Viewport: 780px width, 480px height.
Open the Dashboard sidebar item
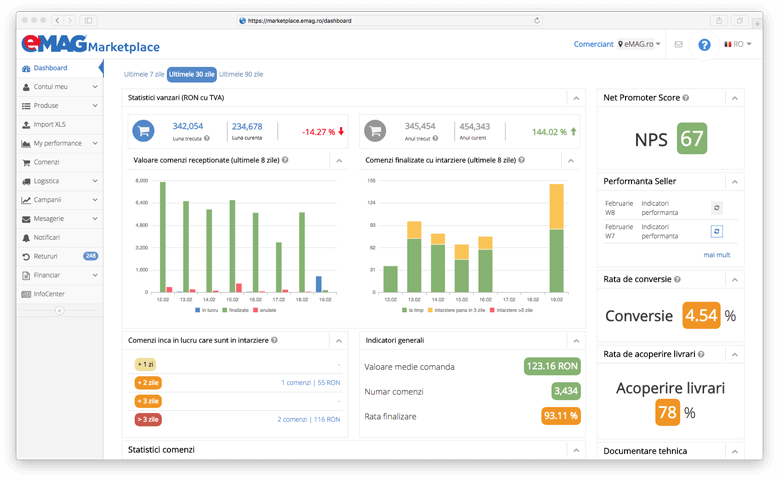click(x=59, y=68)
